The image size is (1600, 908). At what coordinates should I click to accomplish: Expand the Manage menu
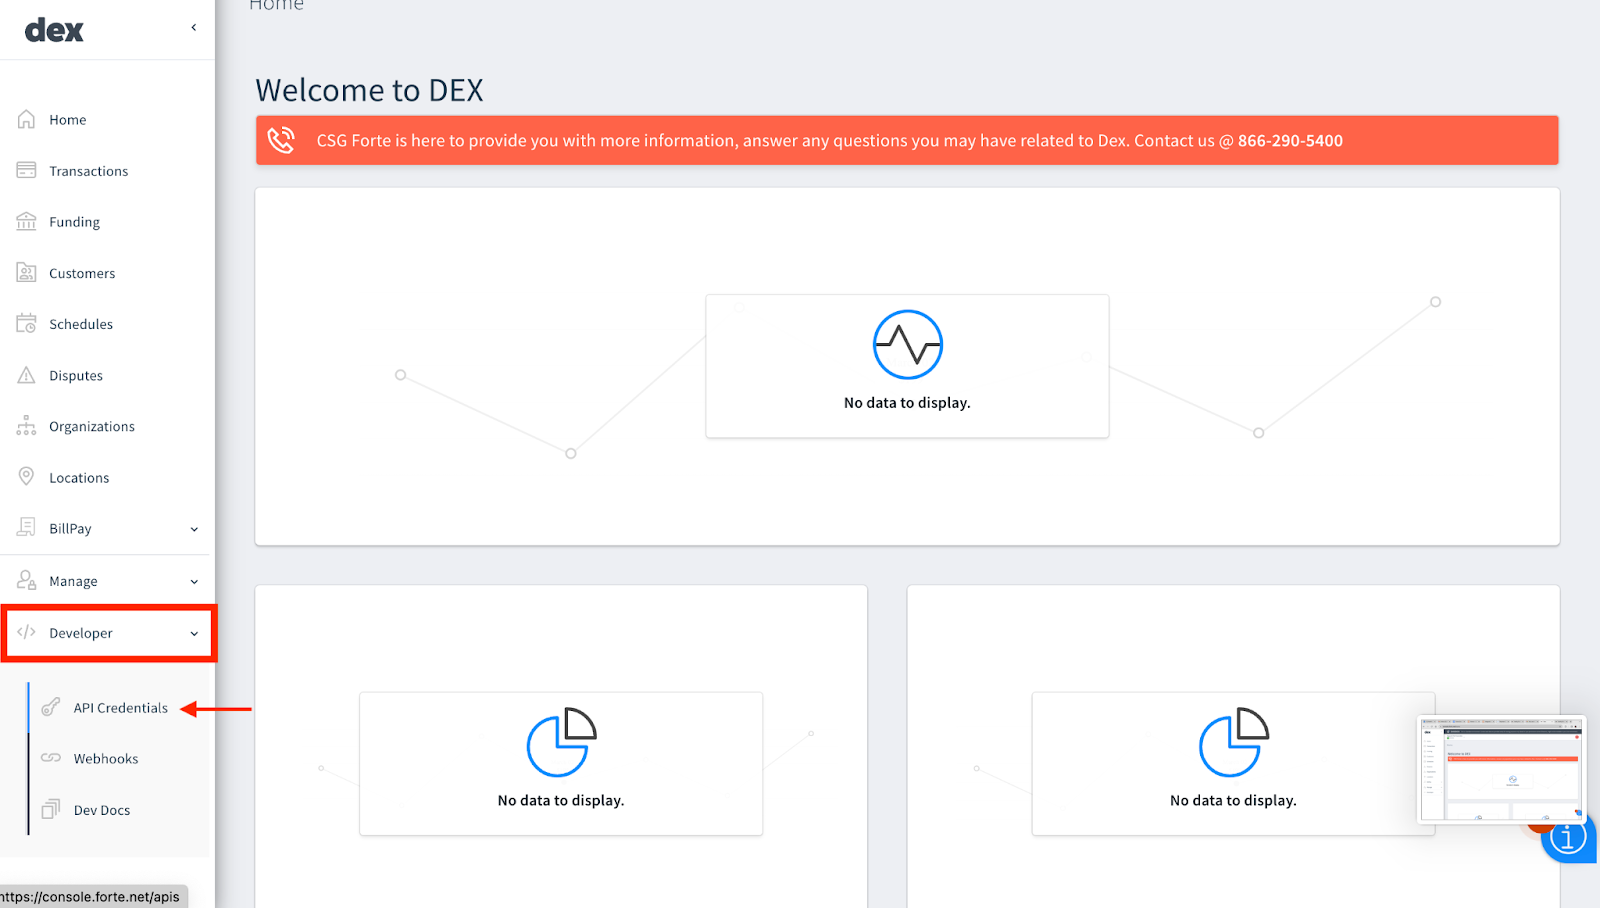click(193, 580)
